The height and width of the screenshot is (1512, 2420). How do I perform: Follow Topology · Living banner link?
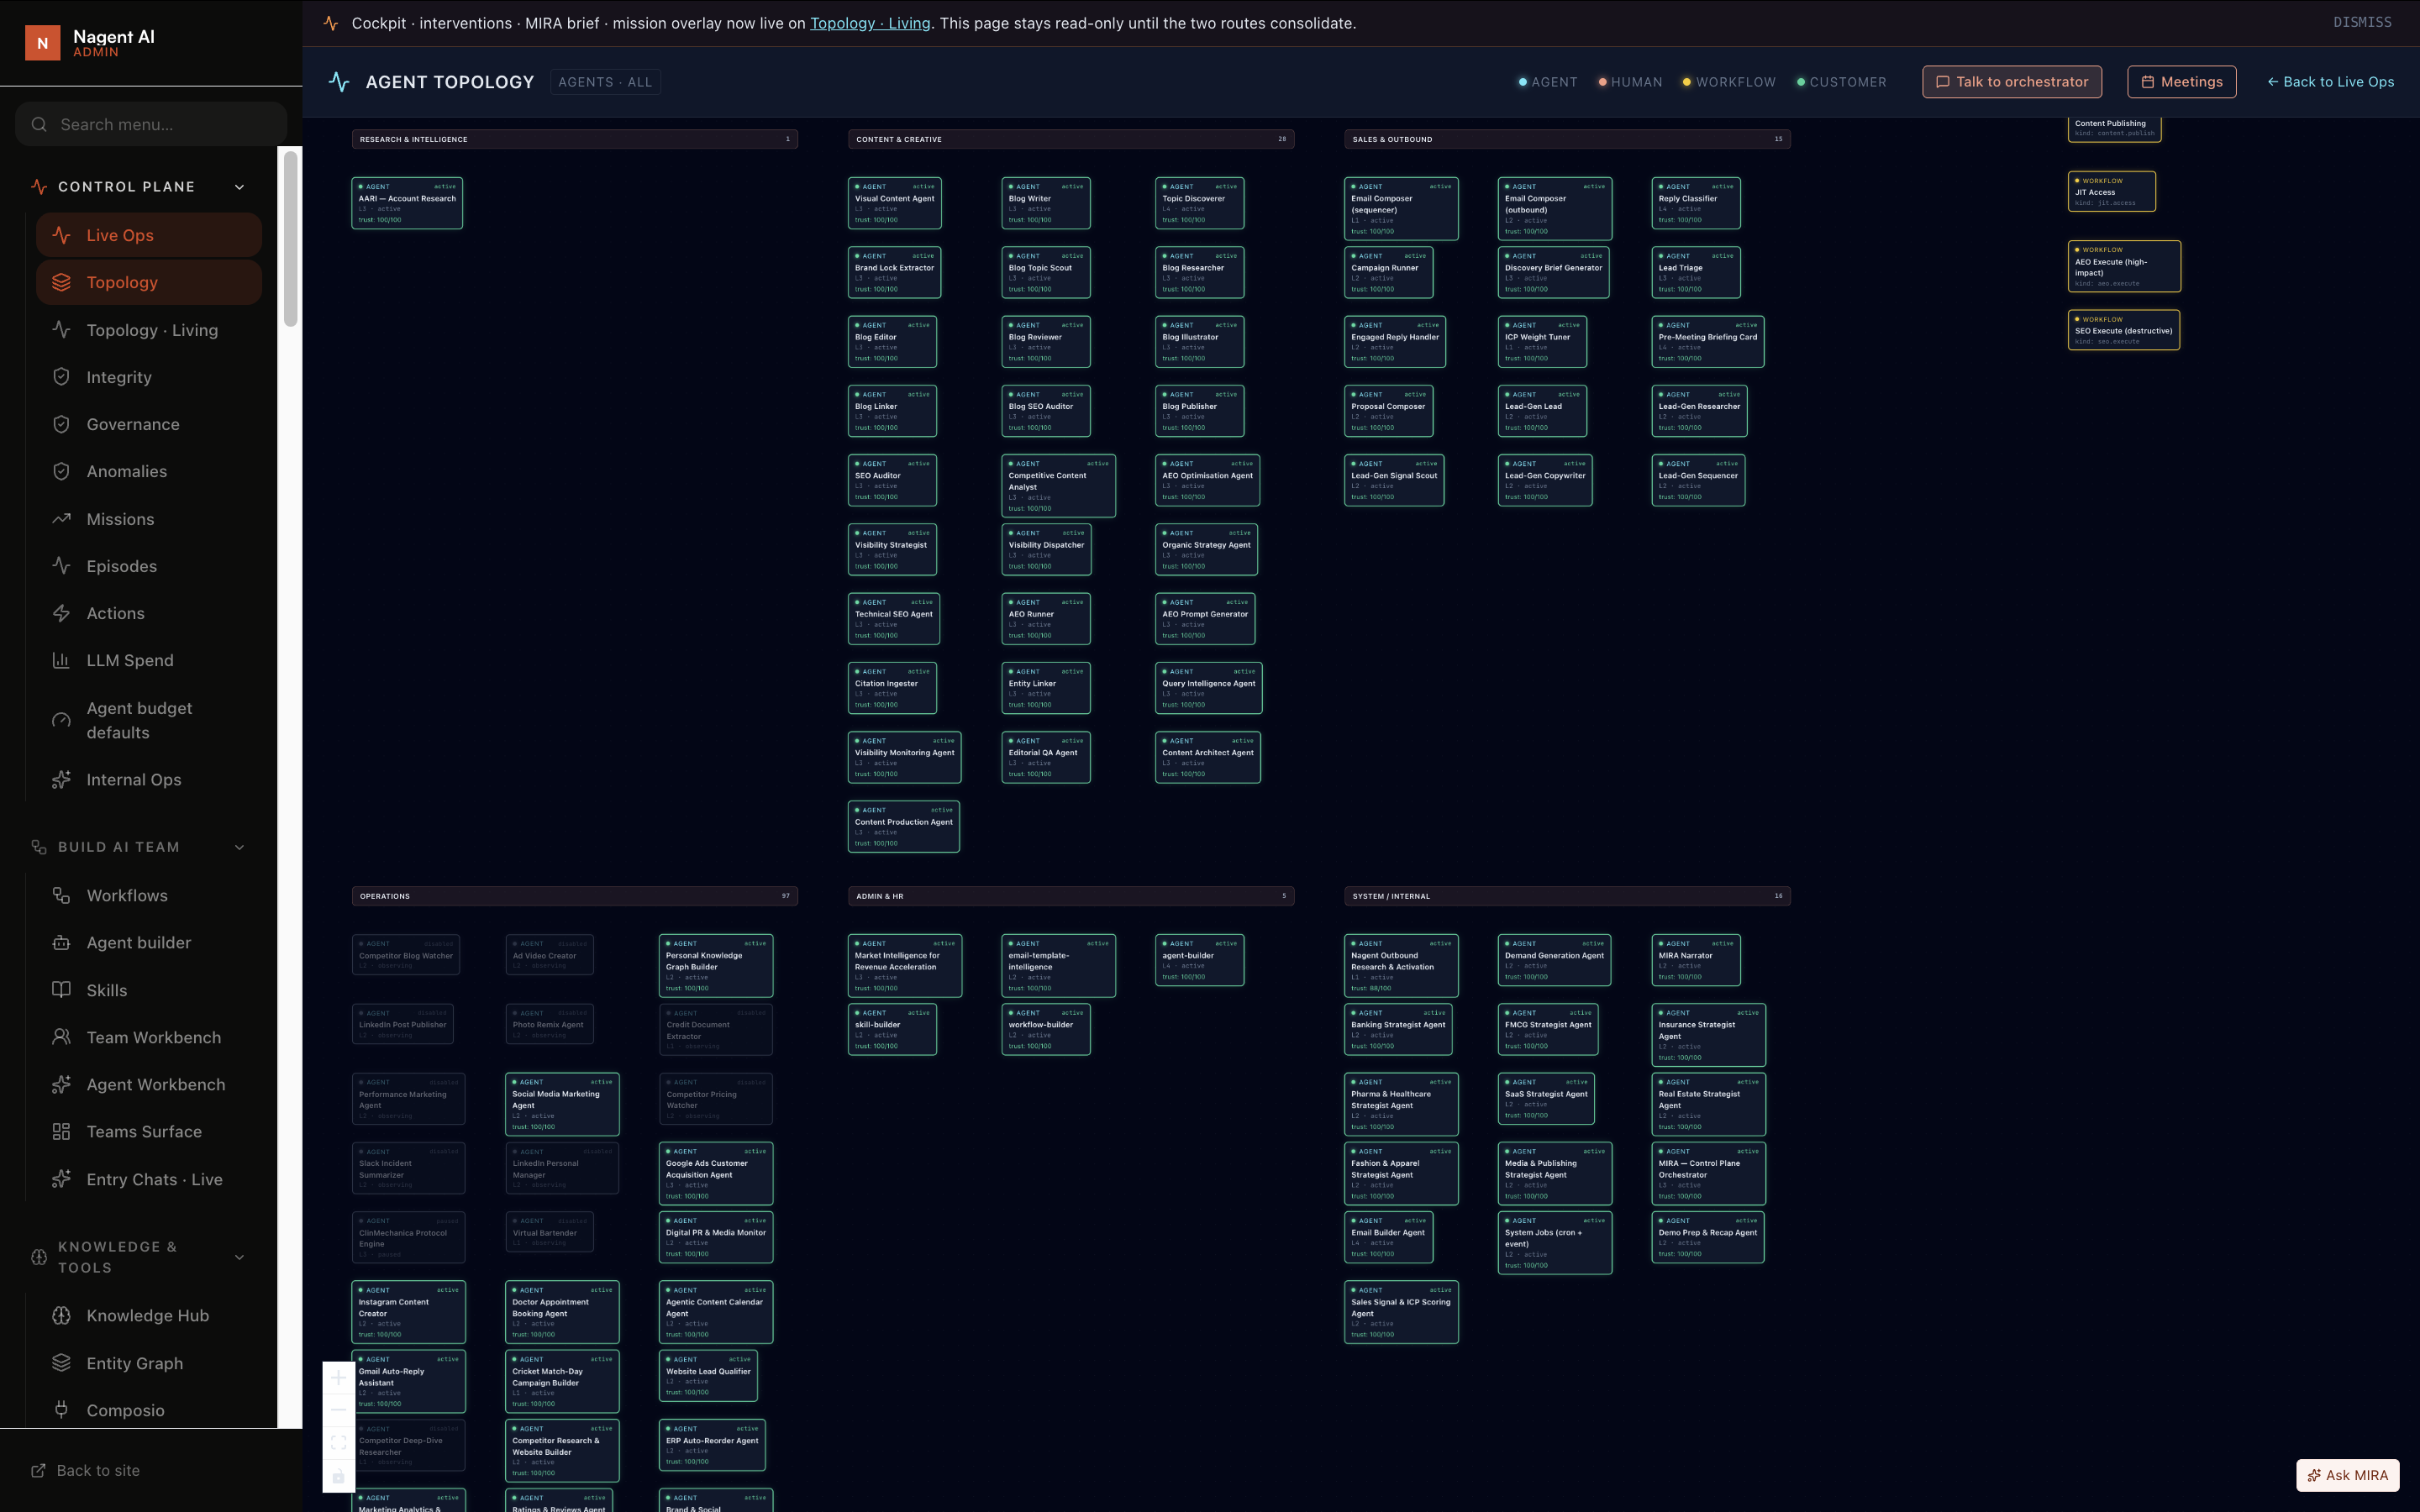click(x=870, y=23)
